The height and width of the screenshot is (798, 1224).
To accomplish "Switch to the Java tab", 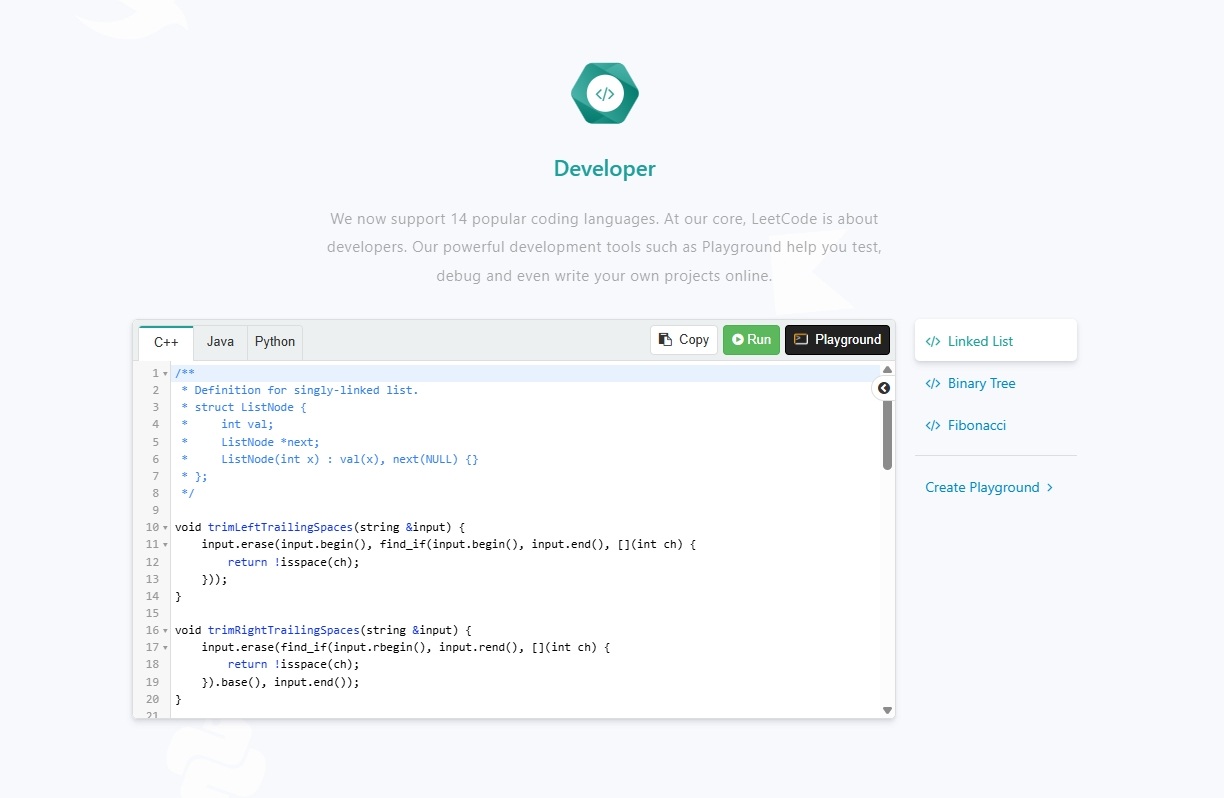I will (x=220, y=342).
